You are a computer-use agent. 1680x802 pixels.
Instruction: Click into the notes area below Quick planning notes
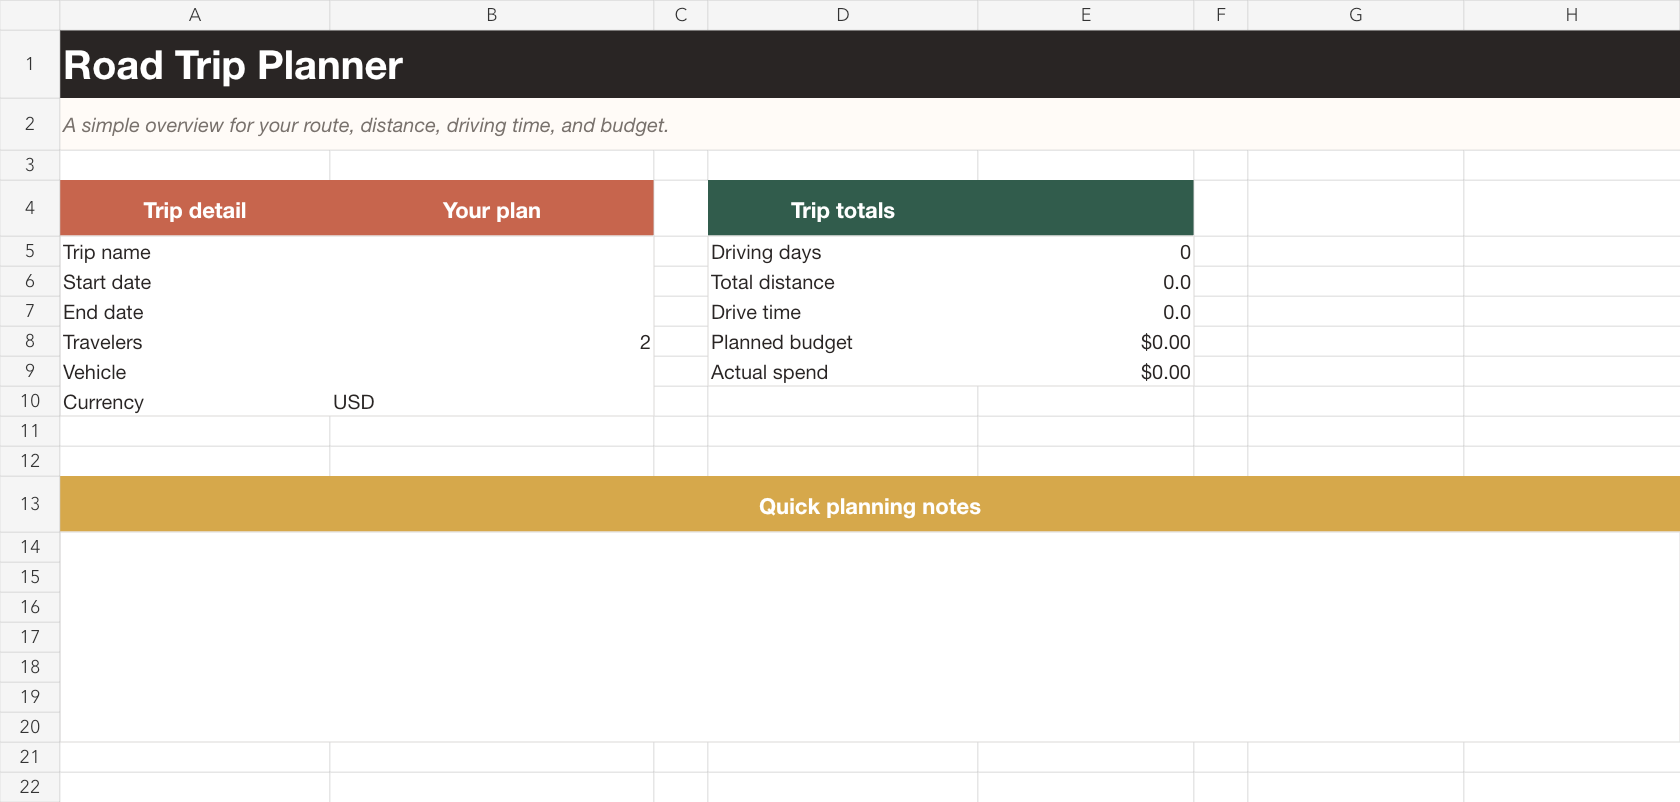pos(870,637)
